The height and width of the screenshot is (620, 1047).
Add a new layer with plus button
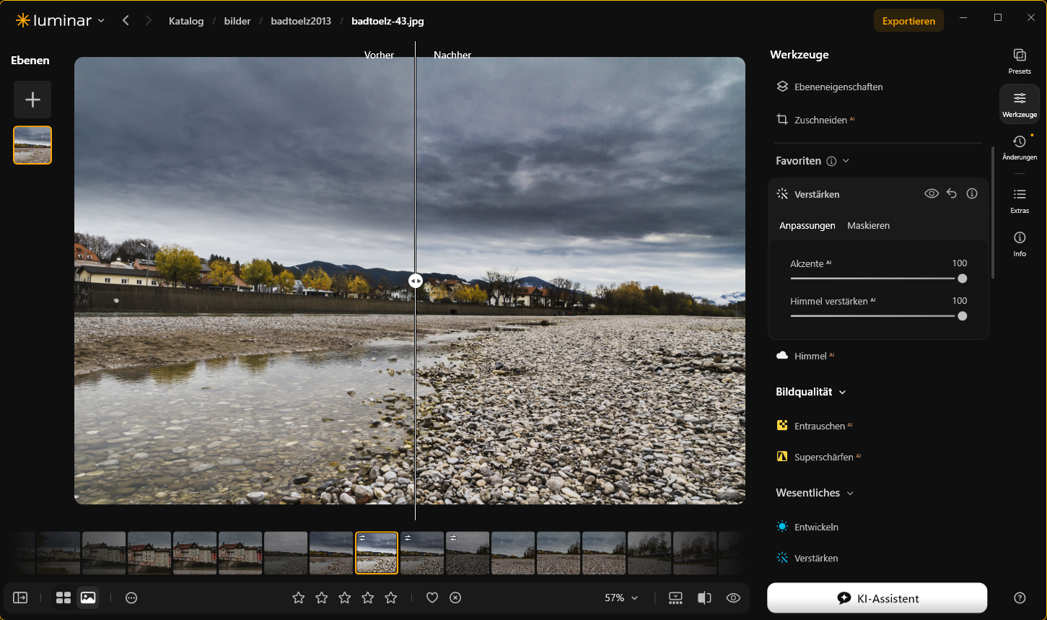[32, 99]
